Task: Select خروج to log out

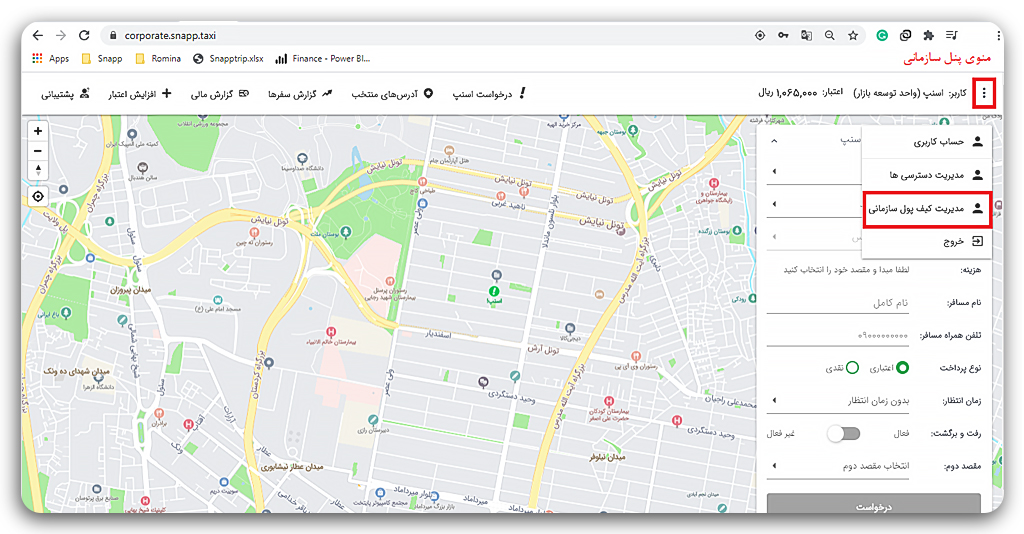Action: click(927, 242)
